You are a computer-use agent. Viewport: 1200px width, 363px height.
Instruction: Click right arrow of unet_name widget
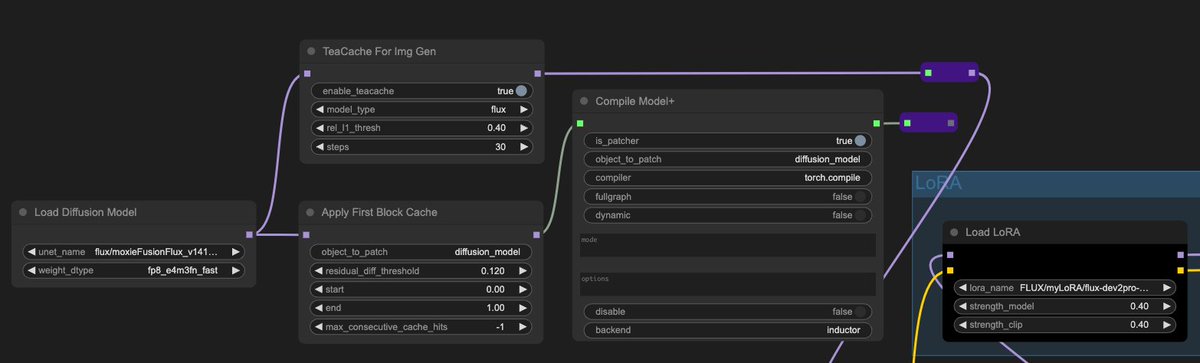pos(236,252)
